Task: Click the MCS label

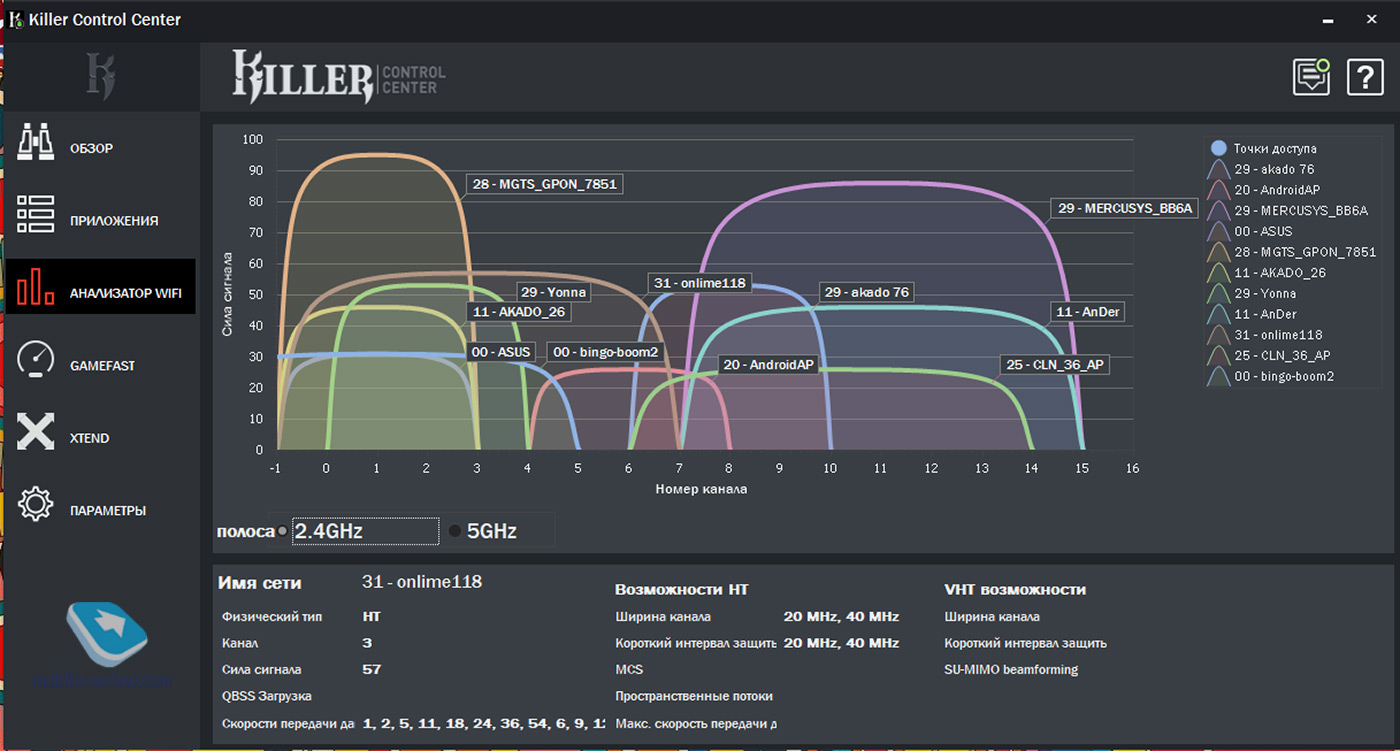Action: [x=629, y=670]
